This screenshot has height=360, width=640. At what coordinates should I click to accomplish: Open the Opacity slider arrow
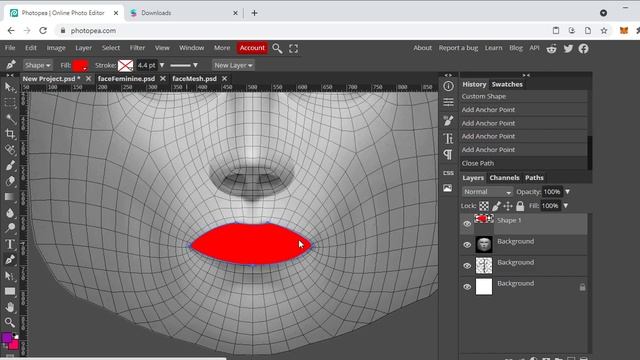[567, 192]
